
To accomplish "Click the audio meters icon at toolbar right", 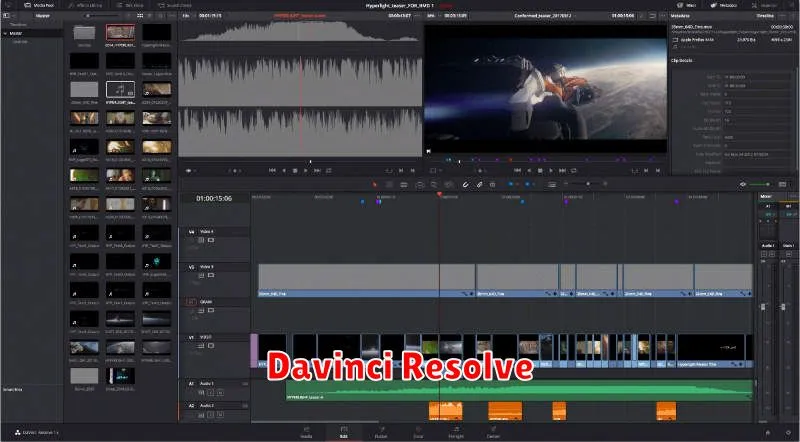I will tap(782, 184).
